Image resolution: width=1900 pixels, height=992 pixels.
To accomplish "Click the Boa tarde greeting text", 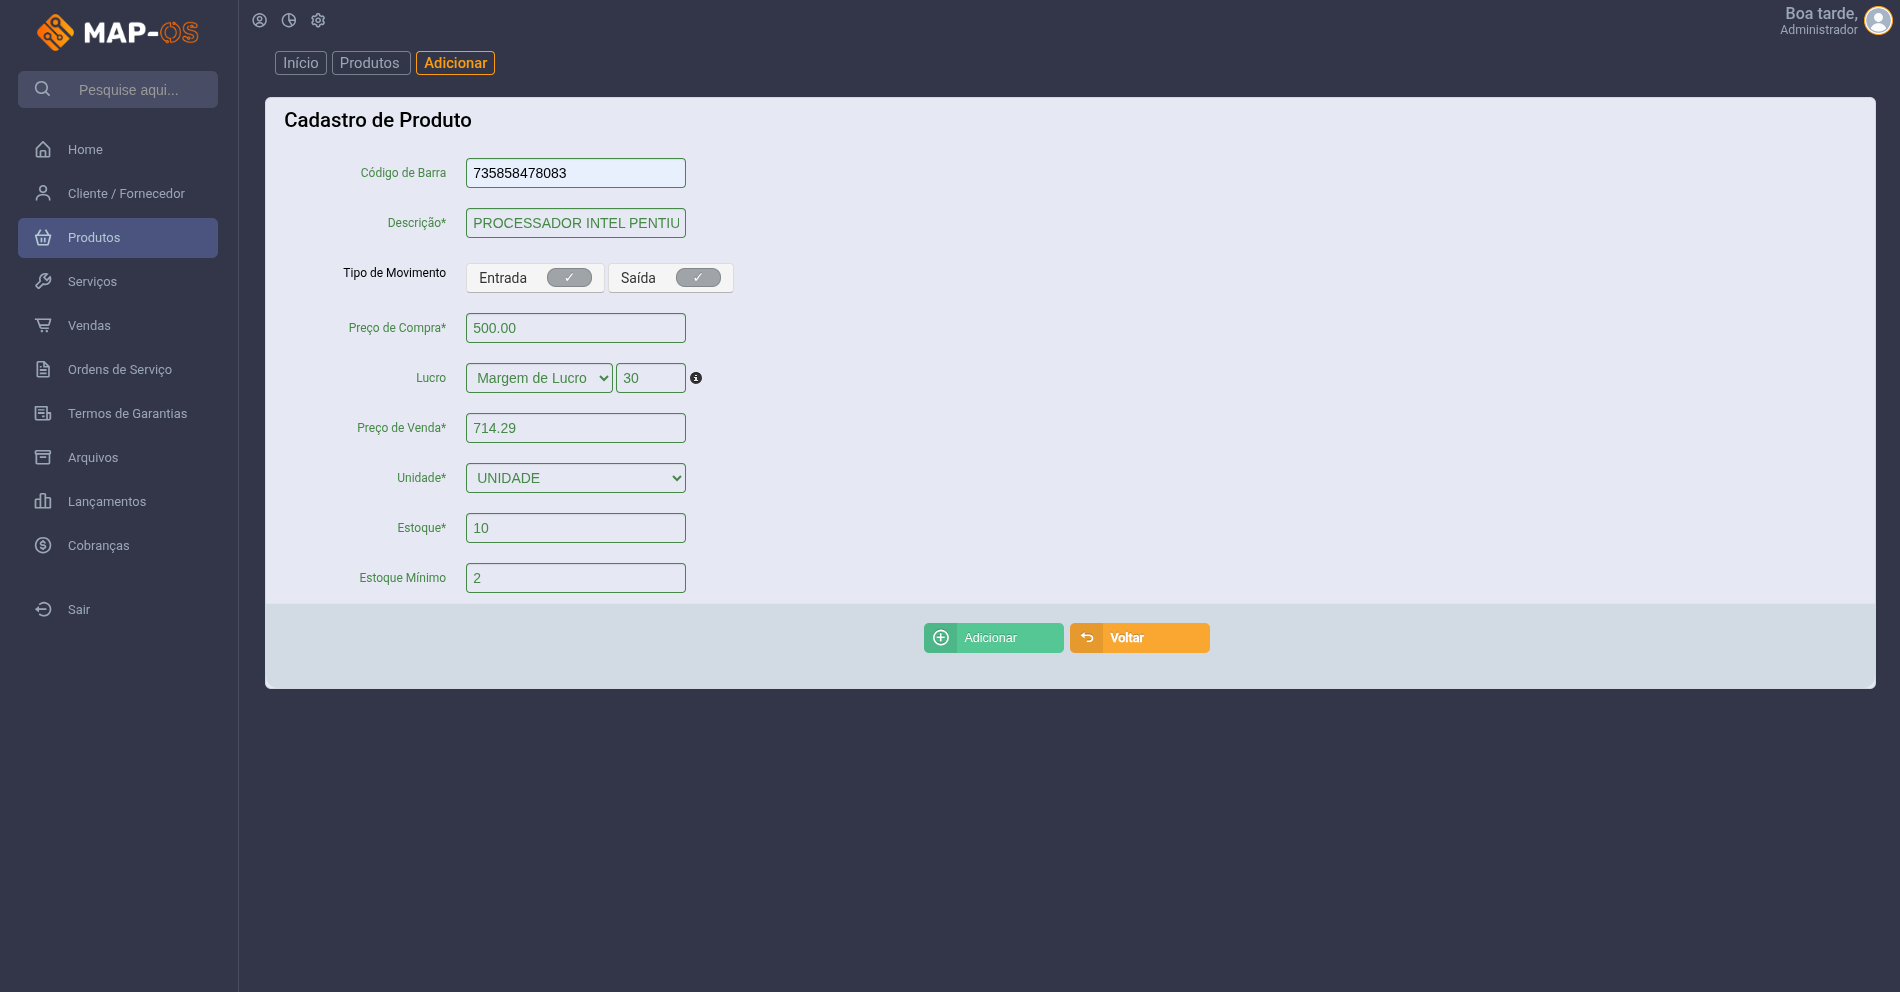I will tap(1821, 13).
